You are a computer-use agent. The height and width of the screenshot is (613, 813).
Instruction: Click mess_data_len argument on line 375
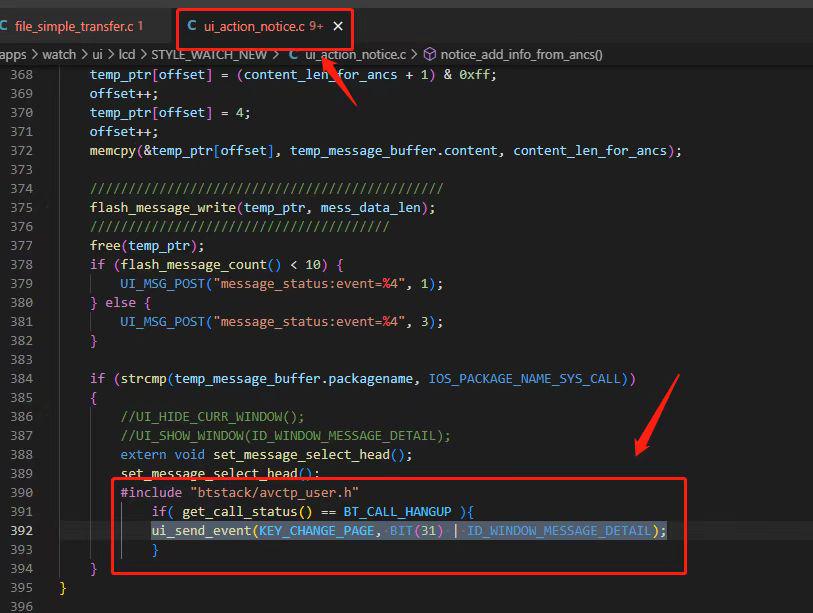point(370,208)
